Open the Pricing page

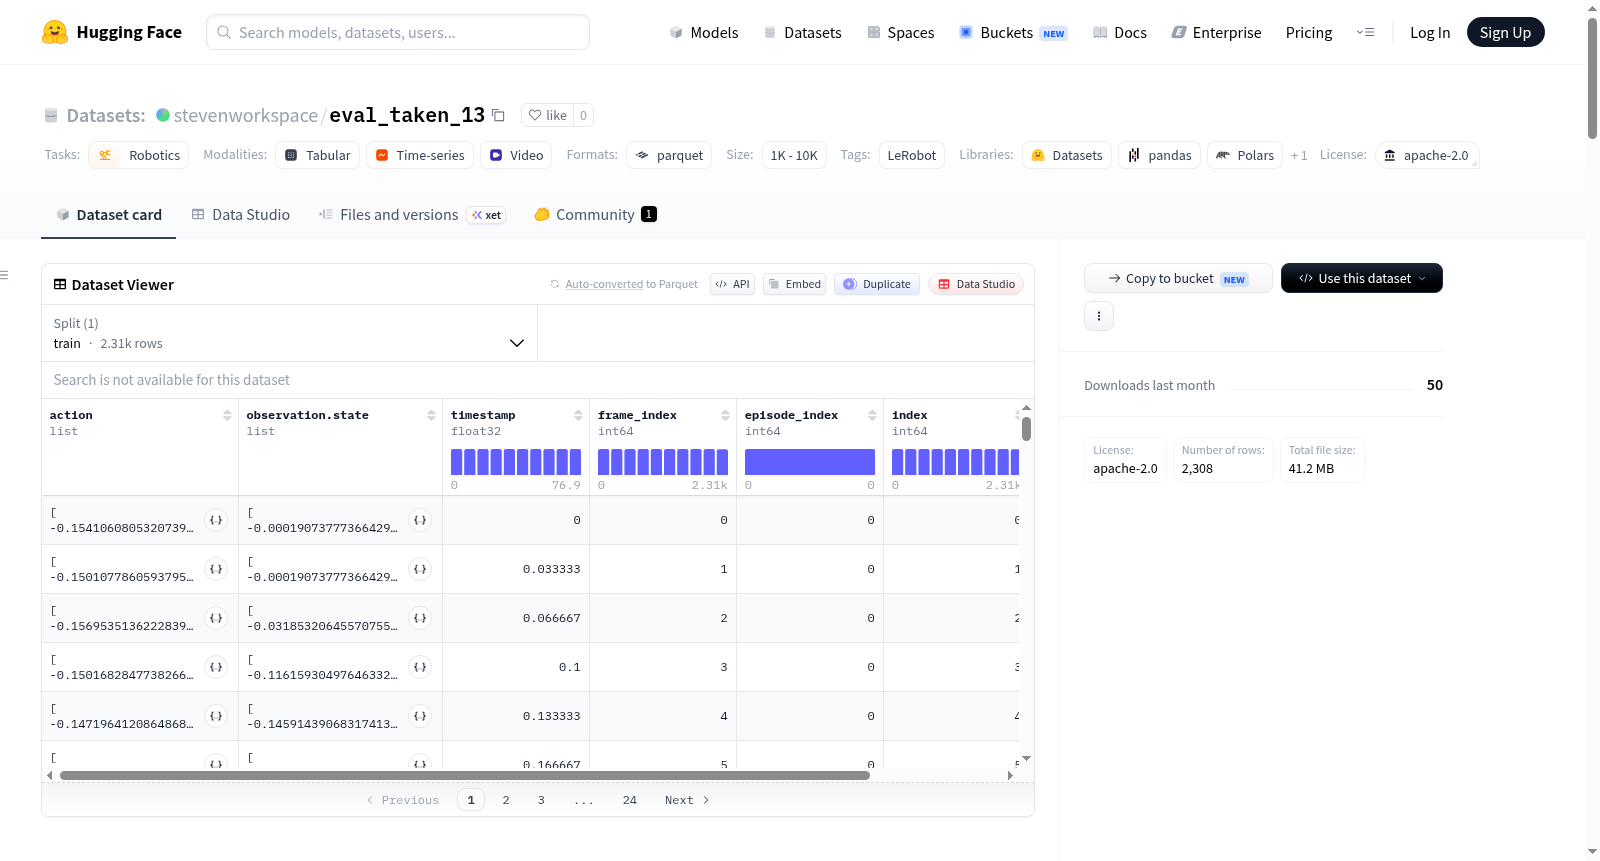point(1309,32)
